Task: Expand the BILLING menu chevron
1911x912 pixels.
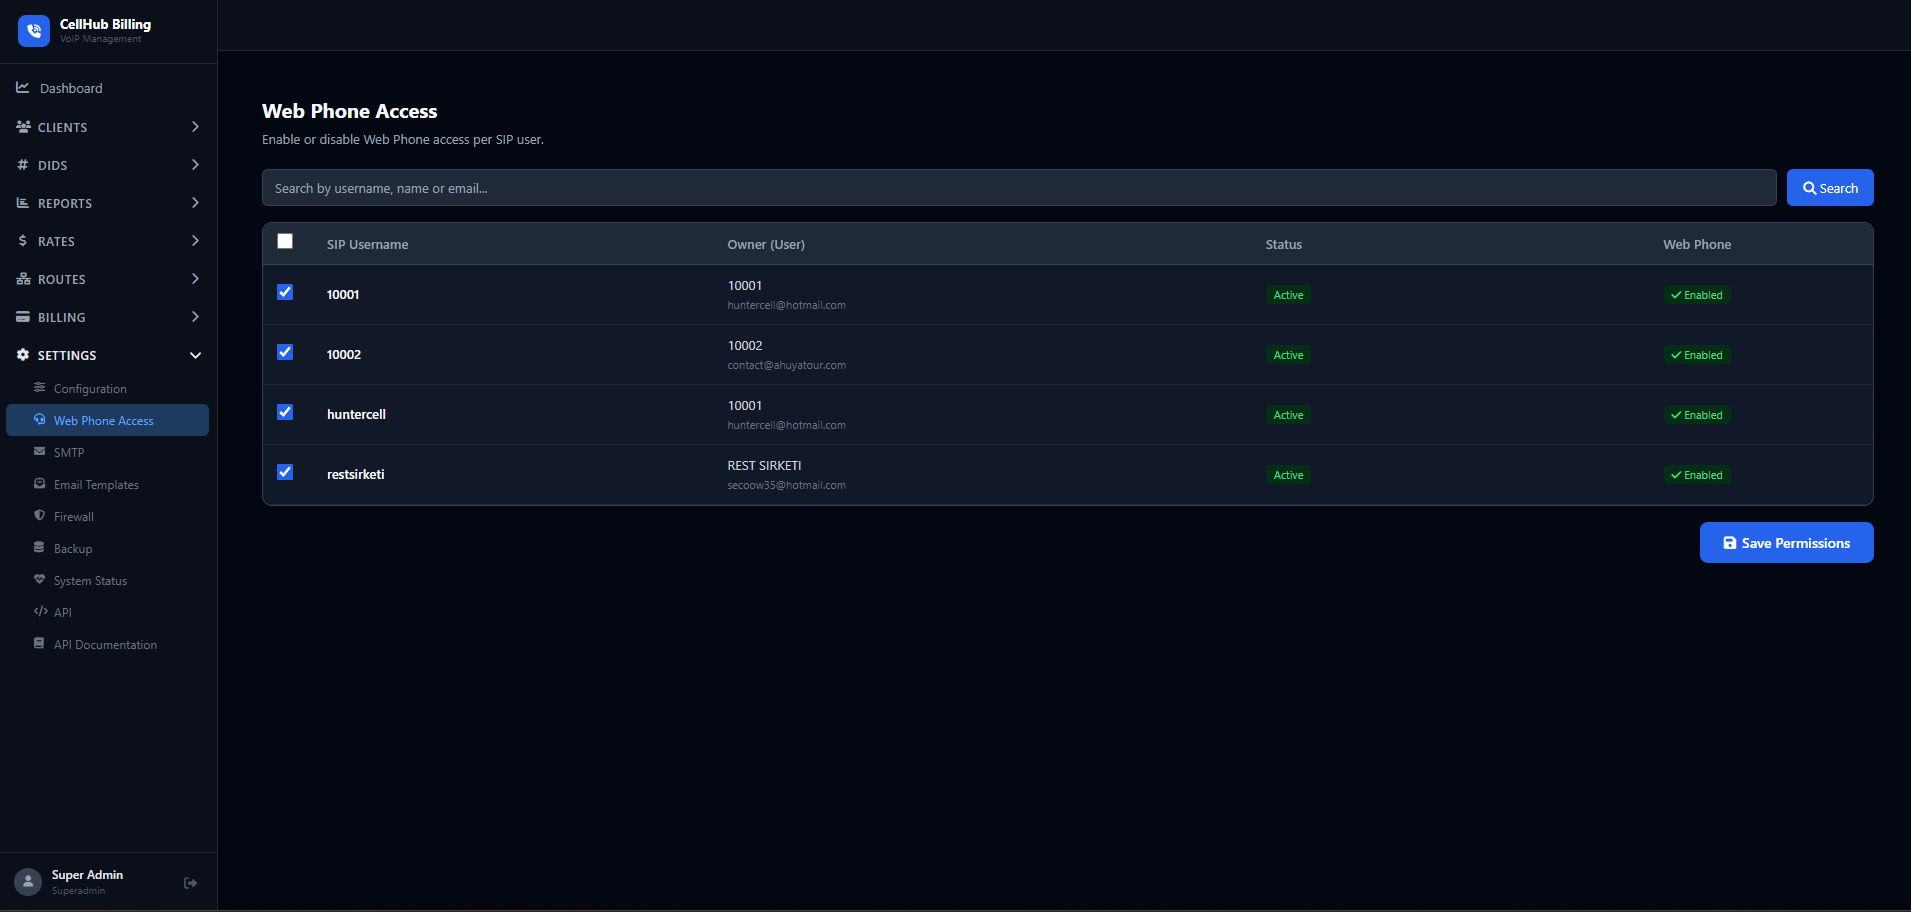Action: pyautogui.click(x=195, y=317)
